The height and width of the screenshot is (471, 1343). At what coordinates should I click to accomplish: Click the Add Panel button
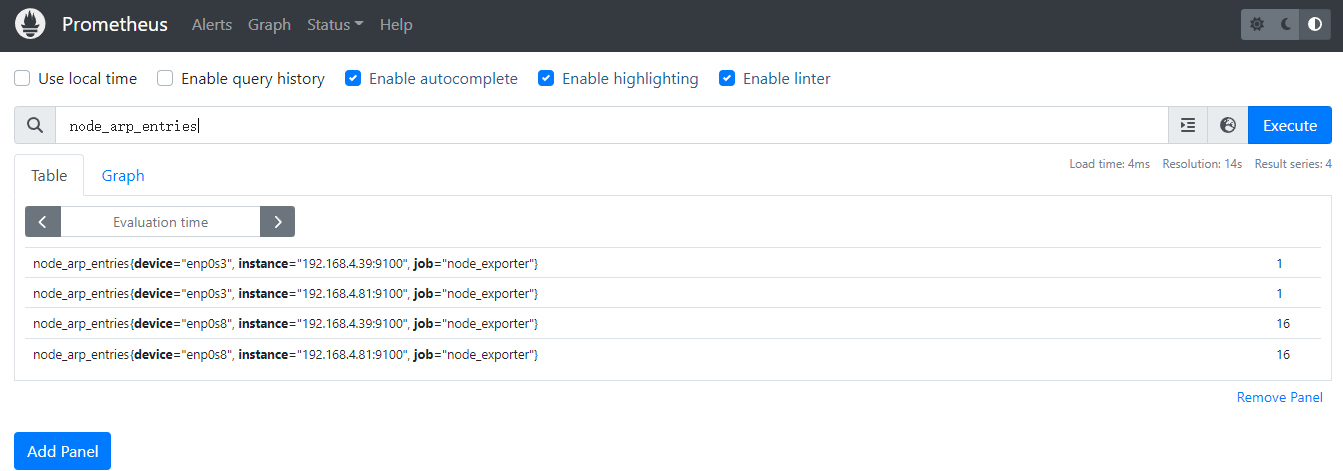(x=63, y=451)
